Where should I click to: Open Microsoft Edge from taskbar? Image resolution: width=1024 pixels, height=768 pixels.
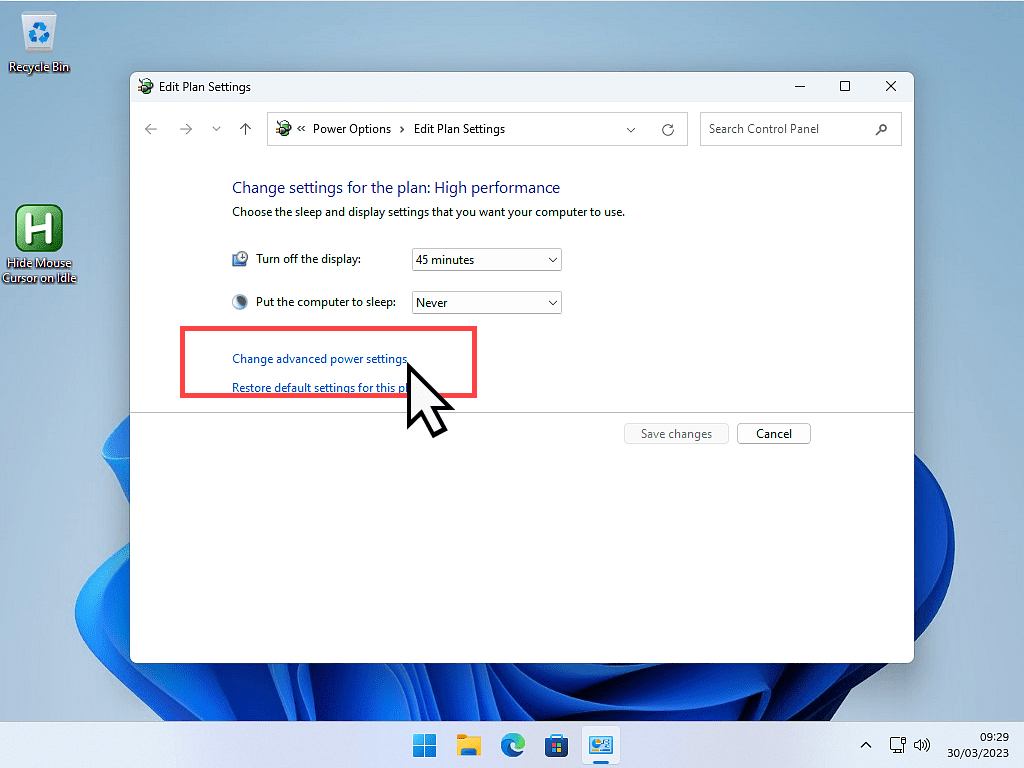[513, 745]
